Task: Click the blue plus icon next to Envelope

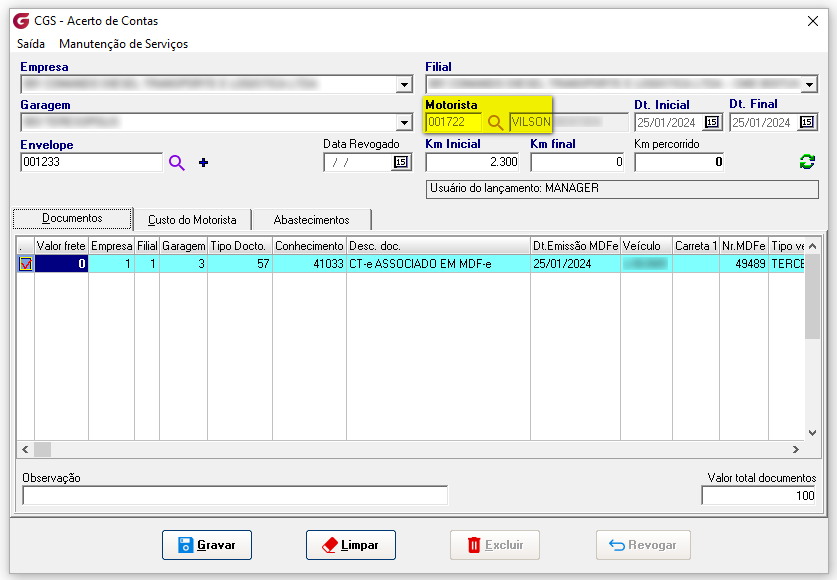Action: (x=203, y=163)
